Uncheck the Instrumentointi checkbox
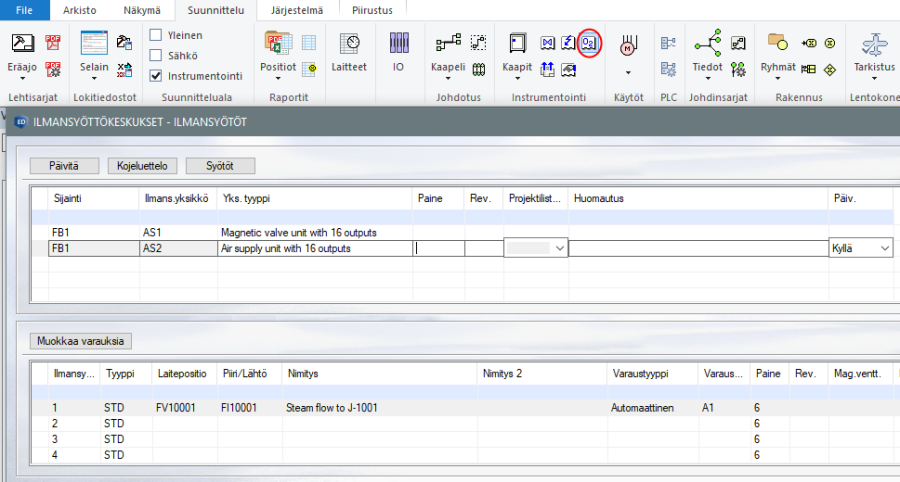 click(156, 75)
